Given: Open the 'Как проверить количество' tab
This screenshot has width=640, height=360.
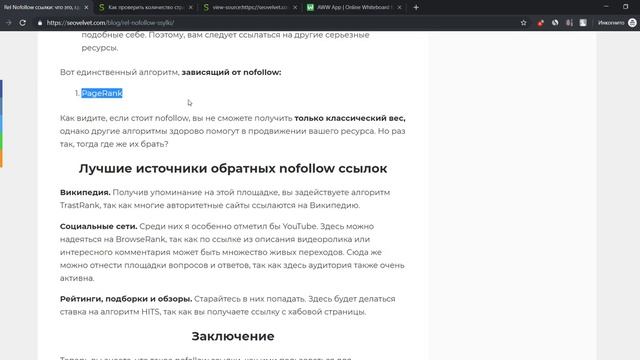Looking at the screenshot, I should (145, 7).
